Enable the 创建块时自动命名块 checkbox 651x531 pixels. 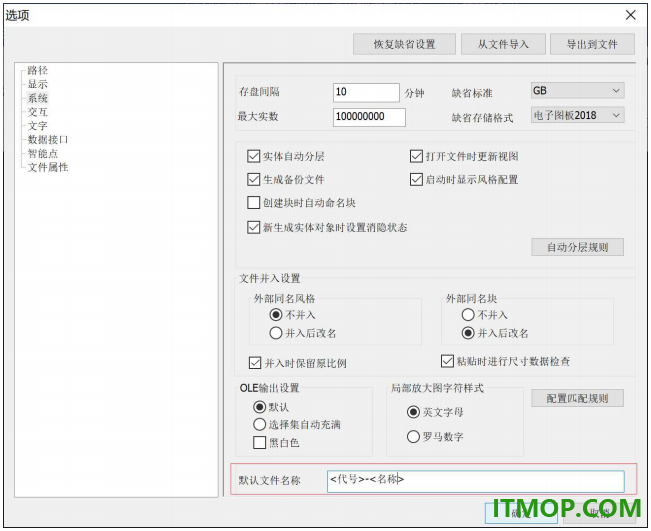[253, 203]
